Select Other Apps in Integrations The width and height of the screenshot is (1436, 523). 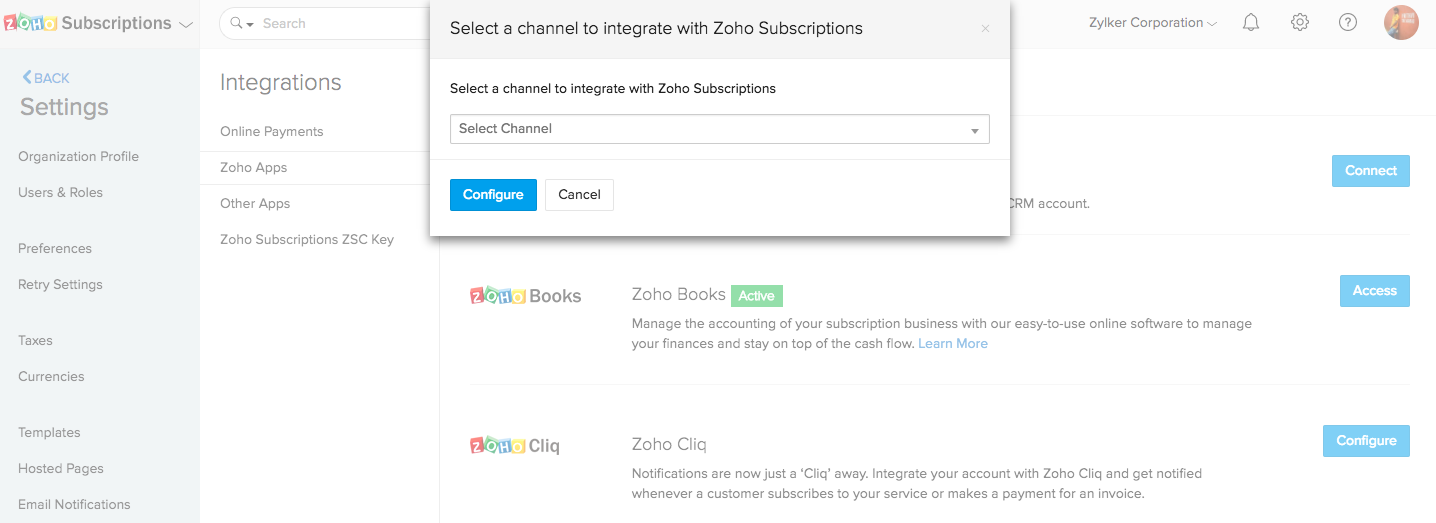coord(255,203)
